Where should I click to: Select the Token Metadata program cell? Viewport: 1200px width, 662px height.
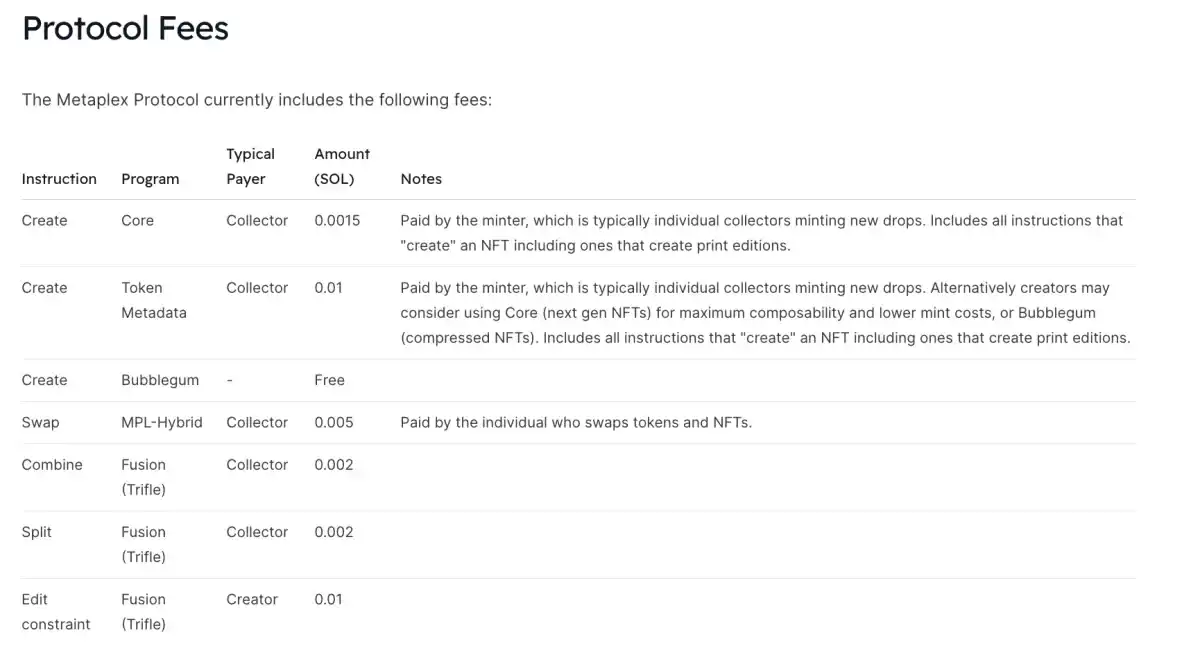(x=154, y=300)
